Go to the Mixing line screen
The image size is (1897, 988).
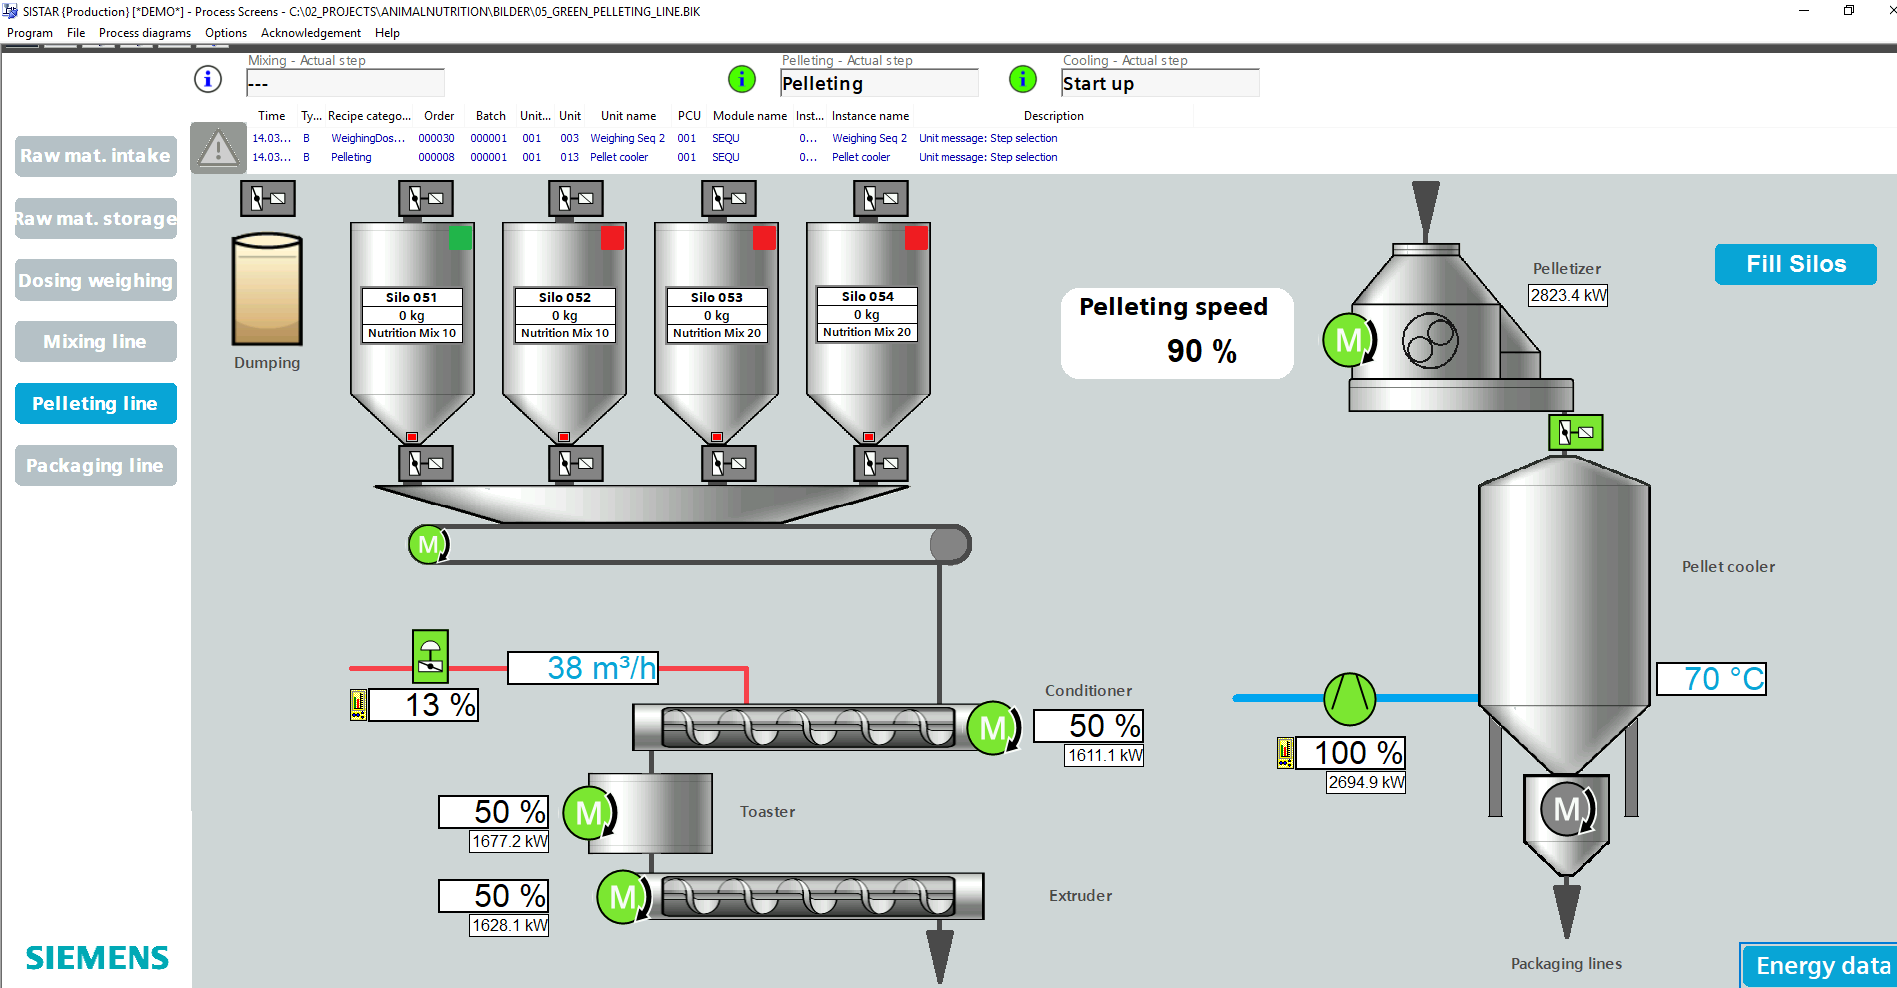tap(95, 342)
